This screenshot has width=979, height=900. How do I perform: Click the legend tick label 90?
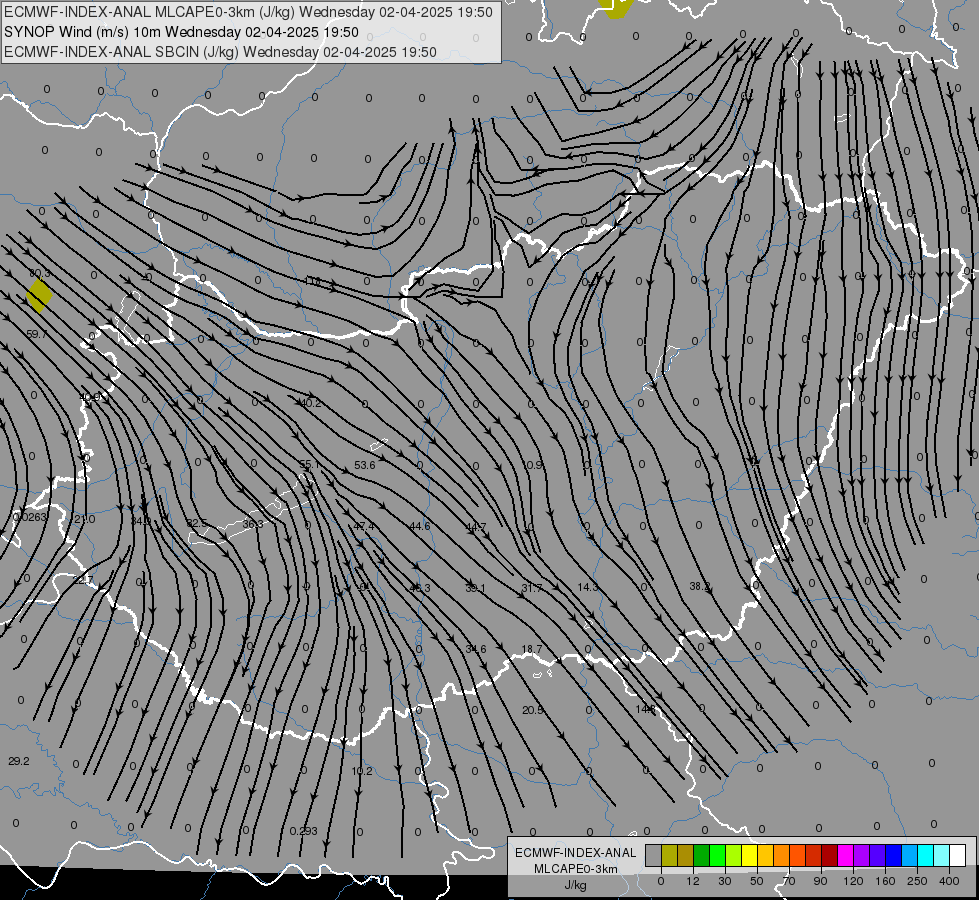[x=820, y=881]
